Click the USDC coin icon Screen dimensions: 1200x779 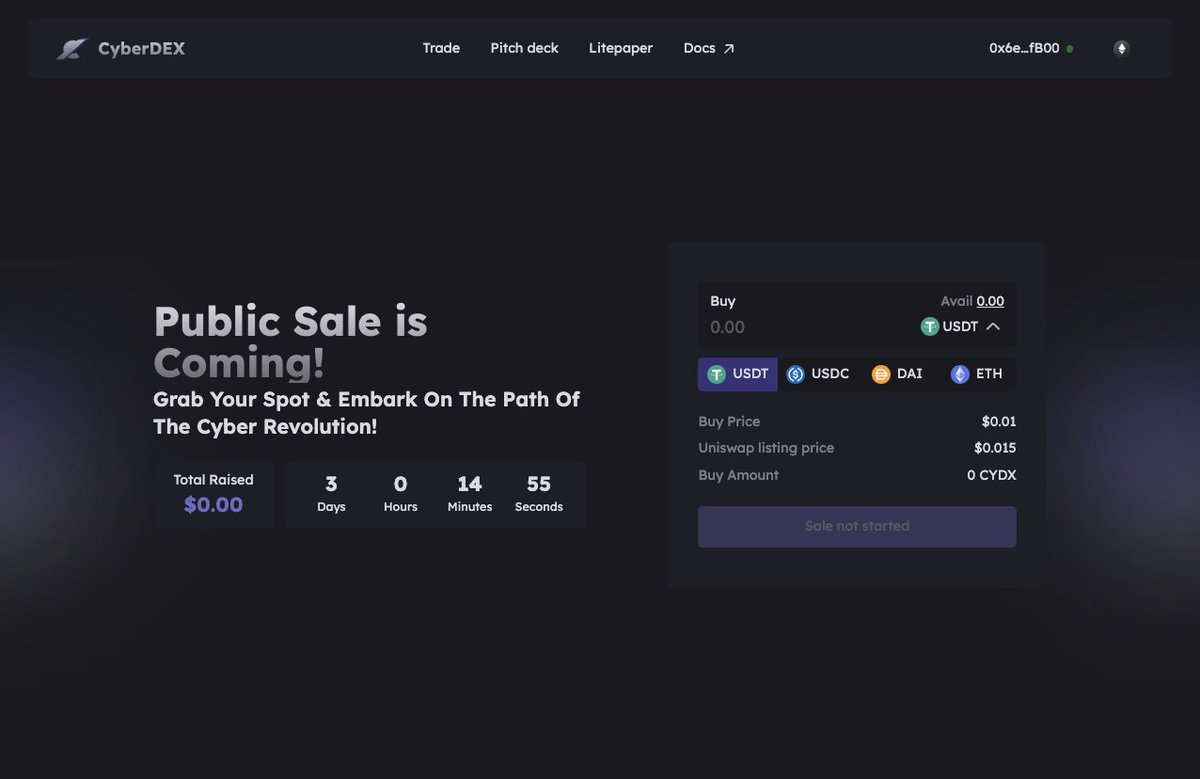click(796, 374)
